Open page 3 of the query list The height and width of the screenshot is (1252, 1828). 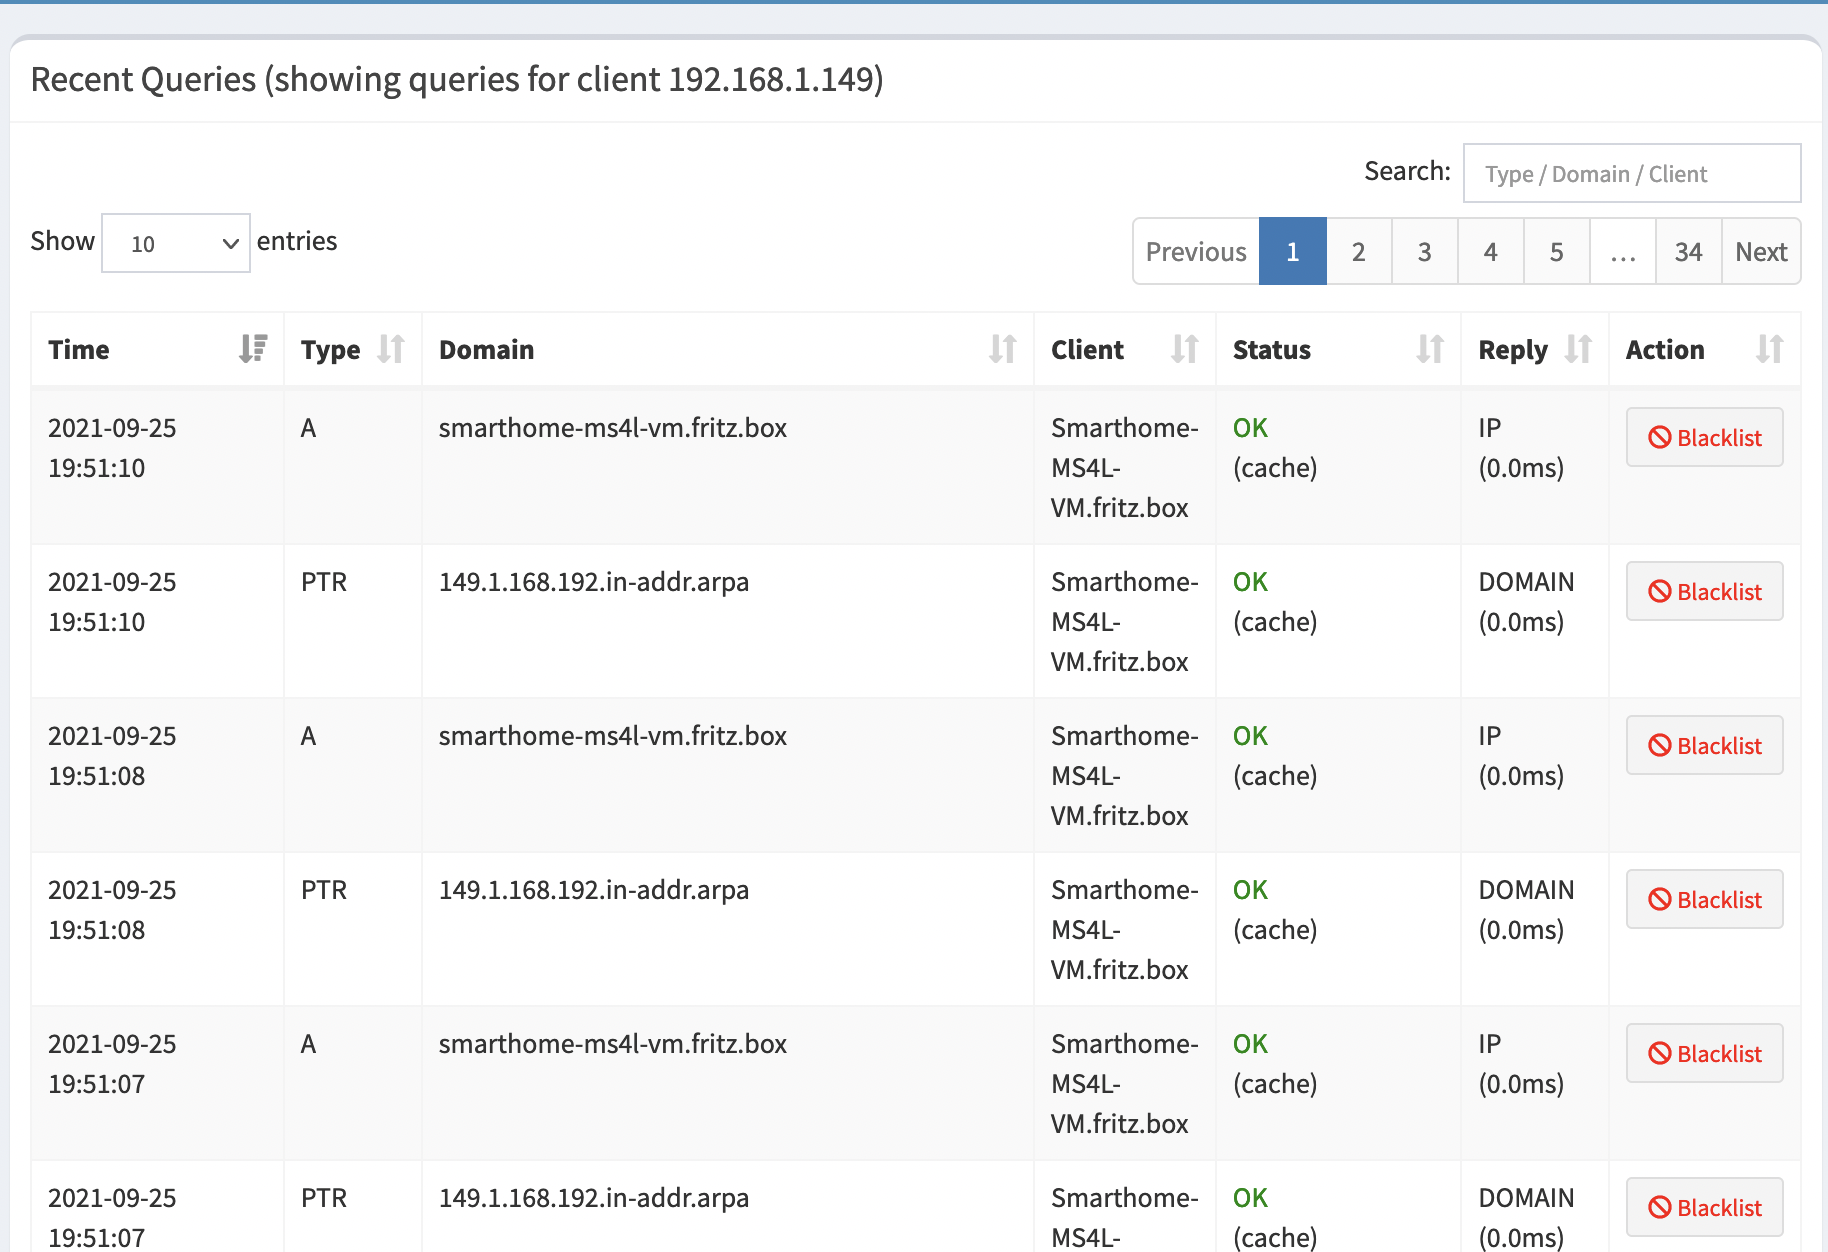point(1424,252)
